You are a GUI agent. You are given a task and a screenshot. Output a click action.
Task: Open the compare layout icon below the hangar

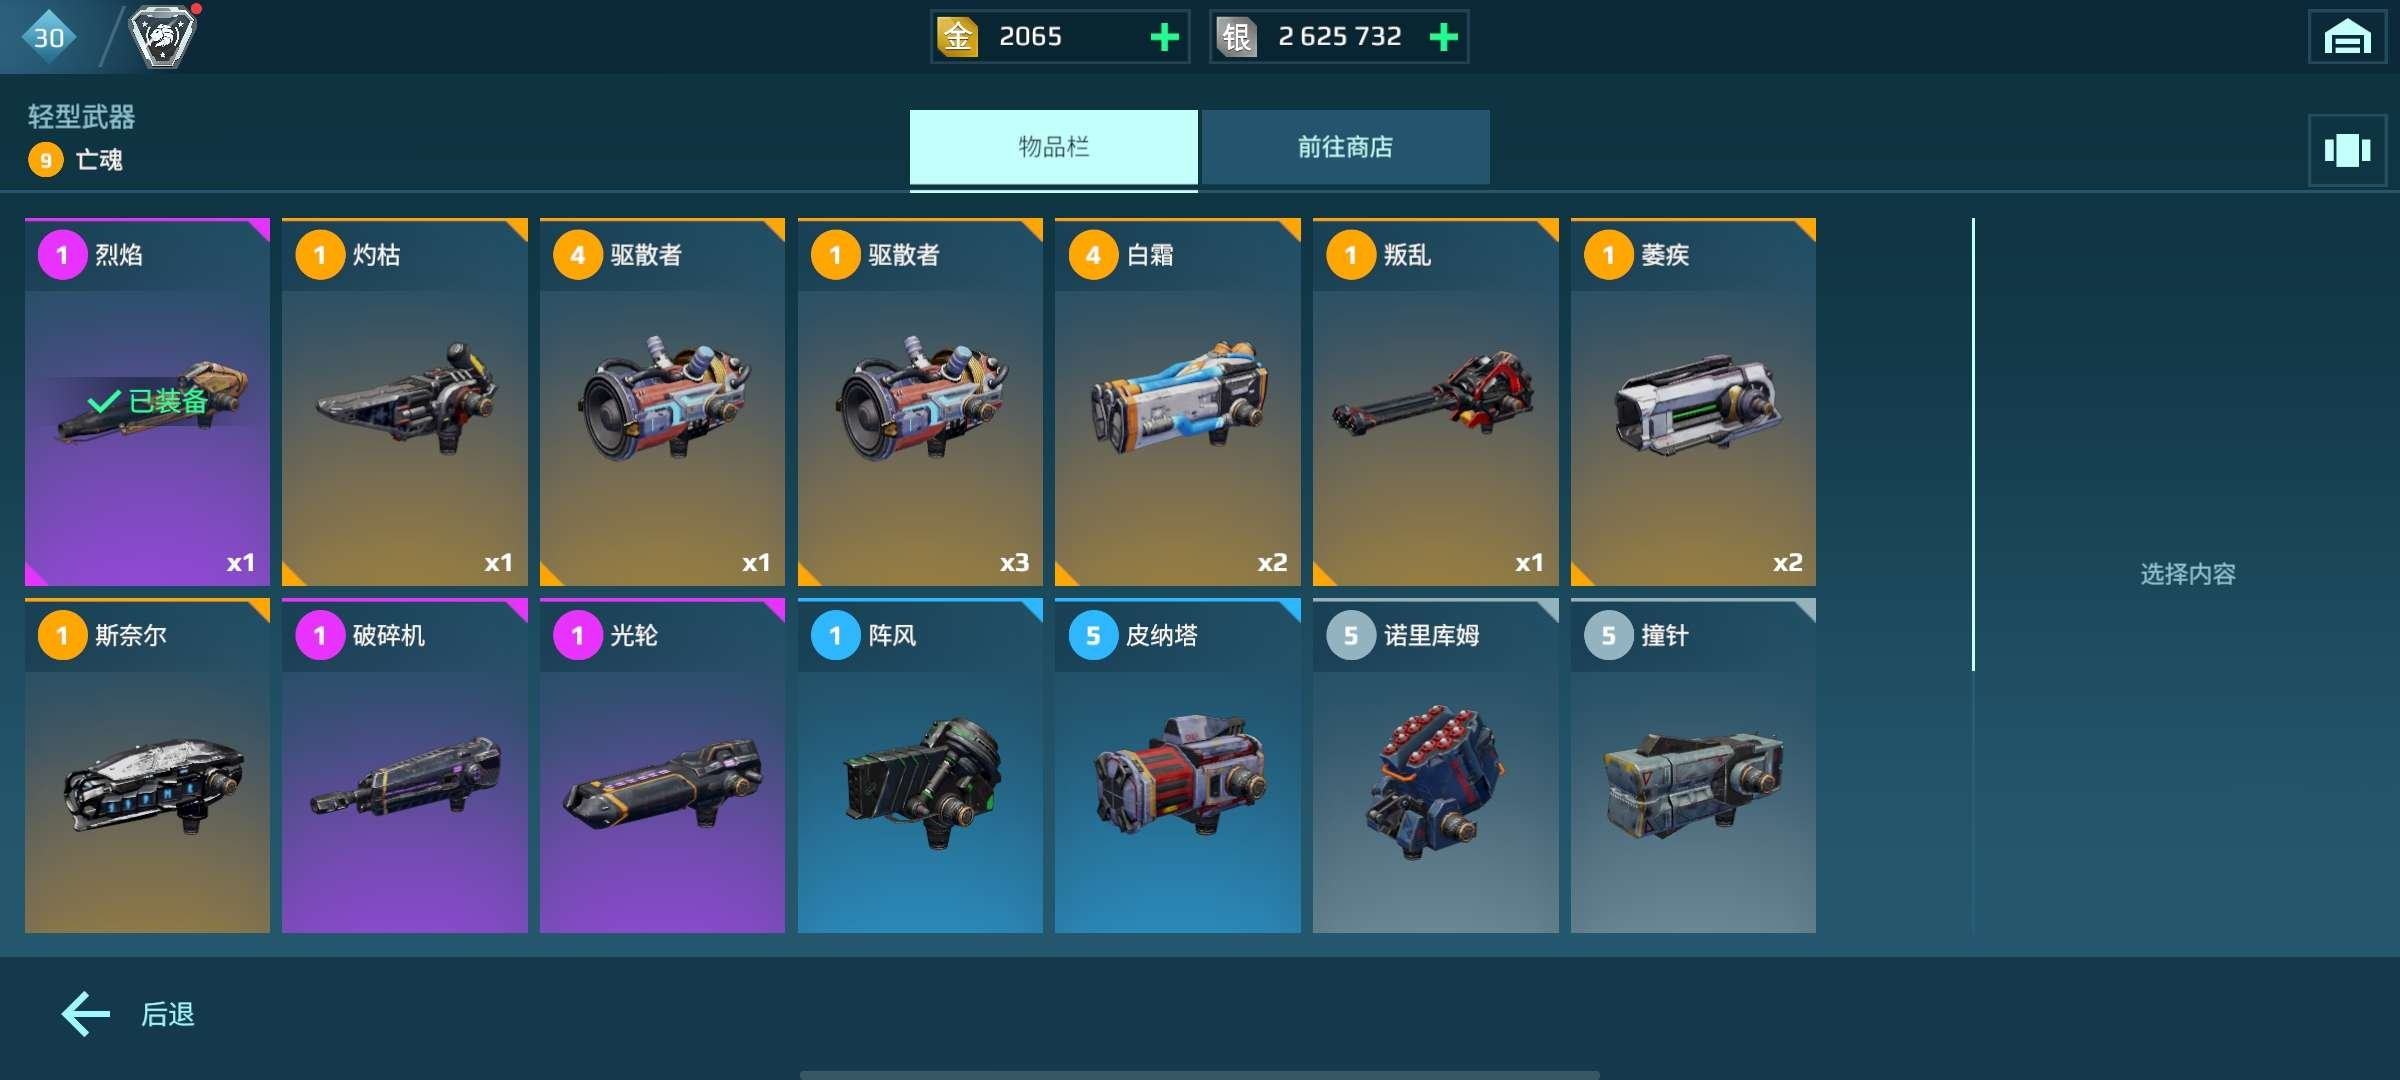pos(2347,150)
